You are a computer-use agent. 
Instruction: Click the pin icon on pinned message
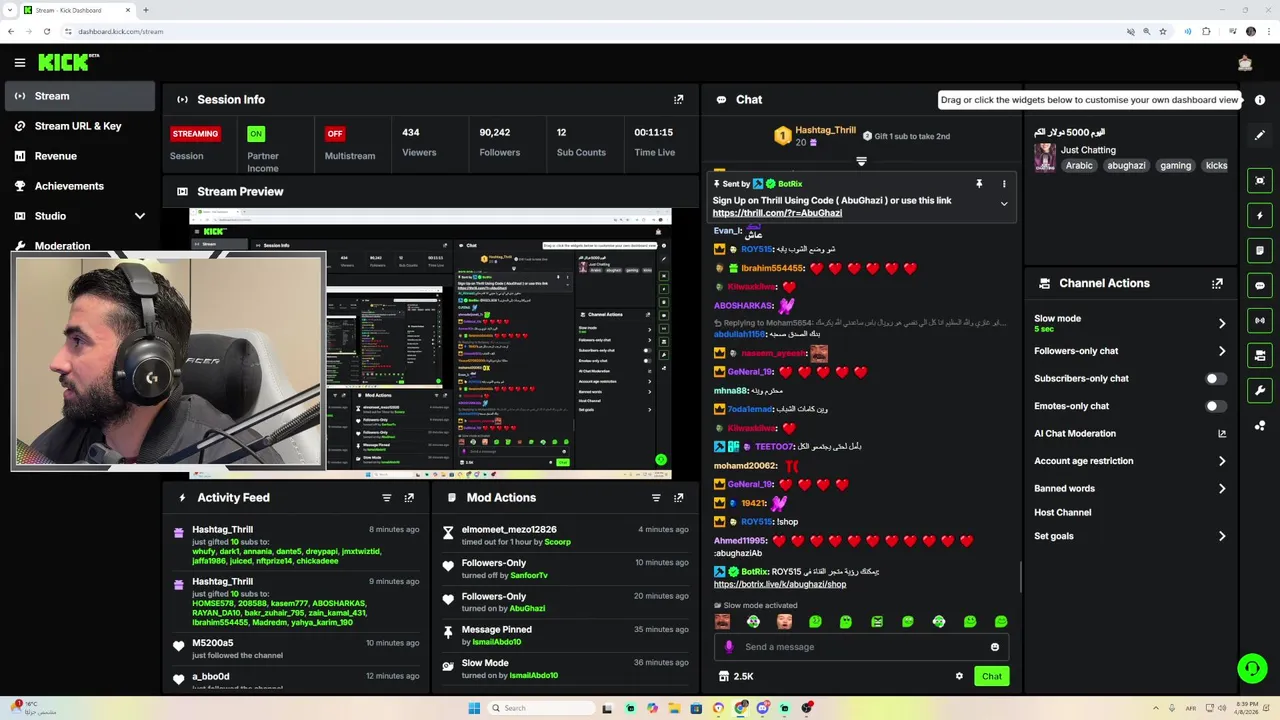(979, 184)
